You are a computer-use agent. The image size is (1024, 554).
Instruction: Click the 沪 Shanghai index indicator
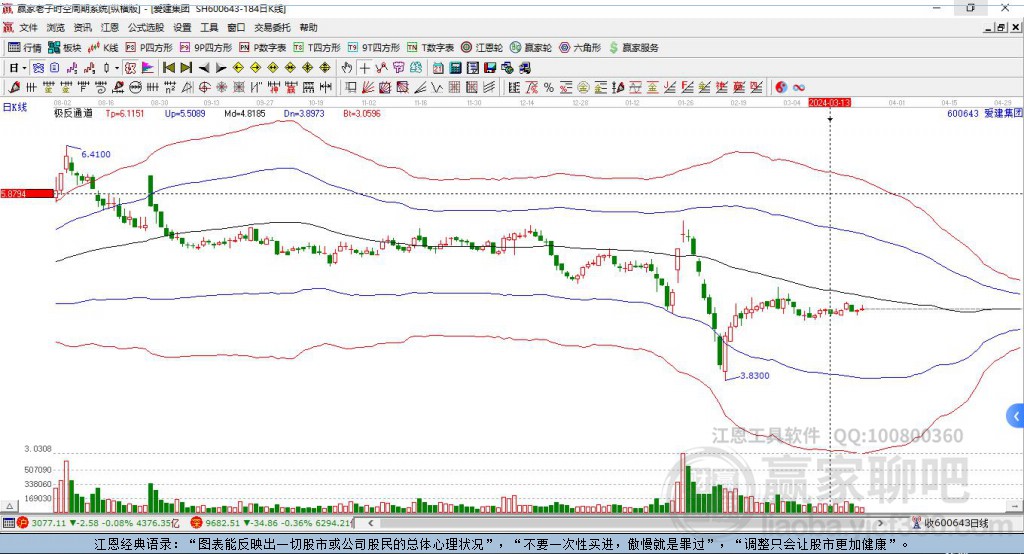click(x=23, y=523)
